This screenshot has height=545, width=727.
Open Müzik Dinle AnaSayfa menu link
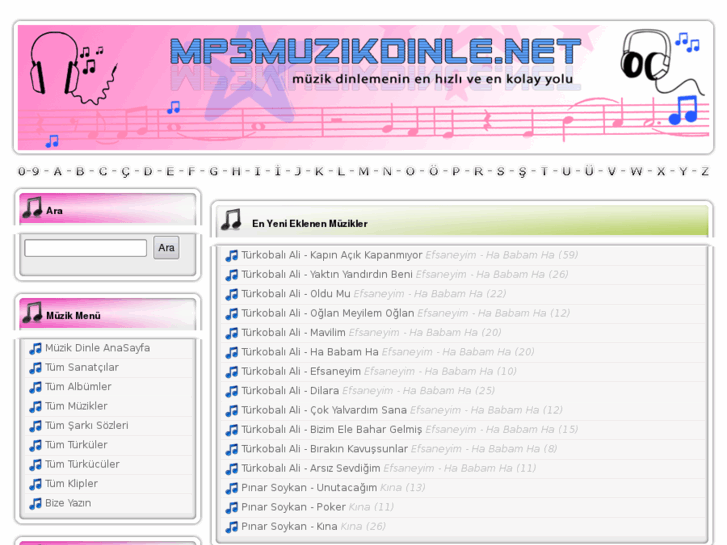pos(97,348)
